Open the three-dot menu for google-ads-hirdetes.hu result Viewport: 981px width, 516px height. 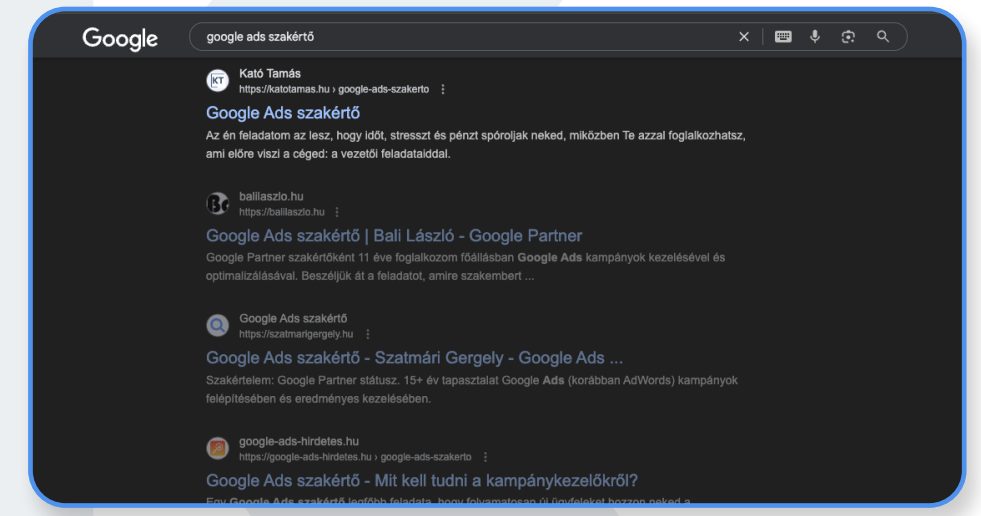coord(485,457)
